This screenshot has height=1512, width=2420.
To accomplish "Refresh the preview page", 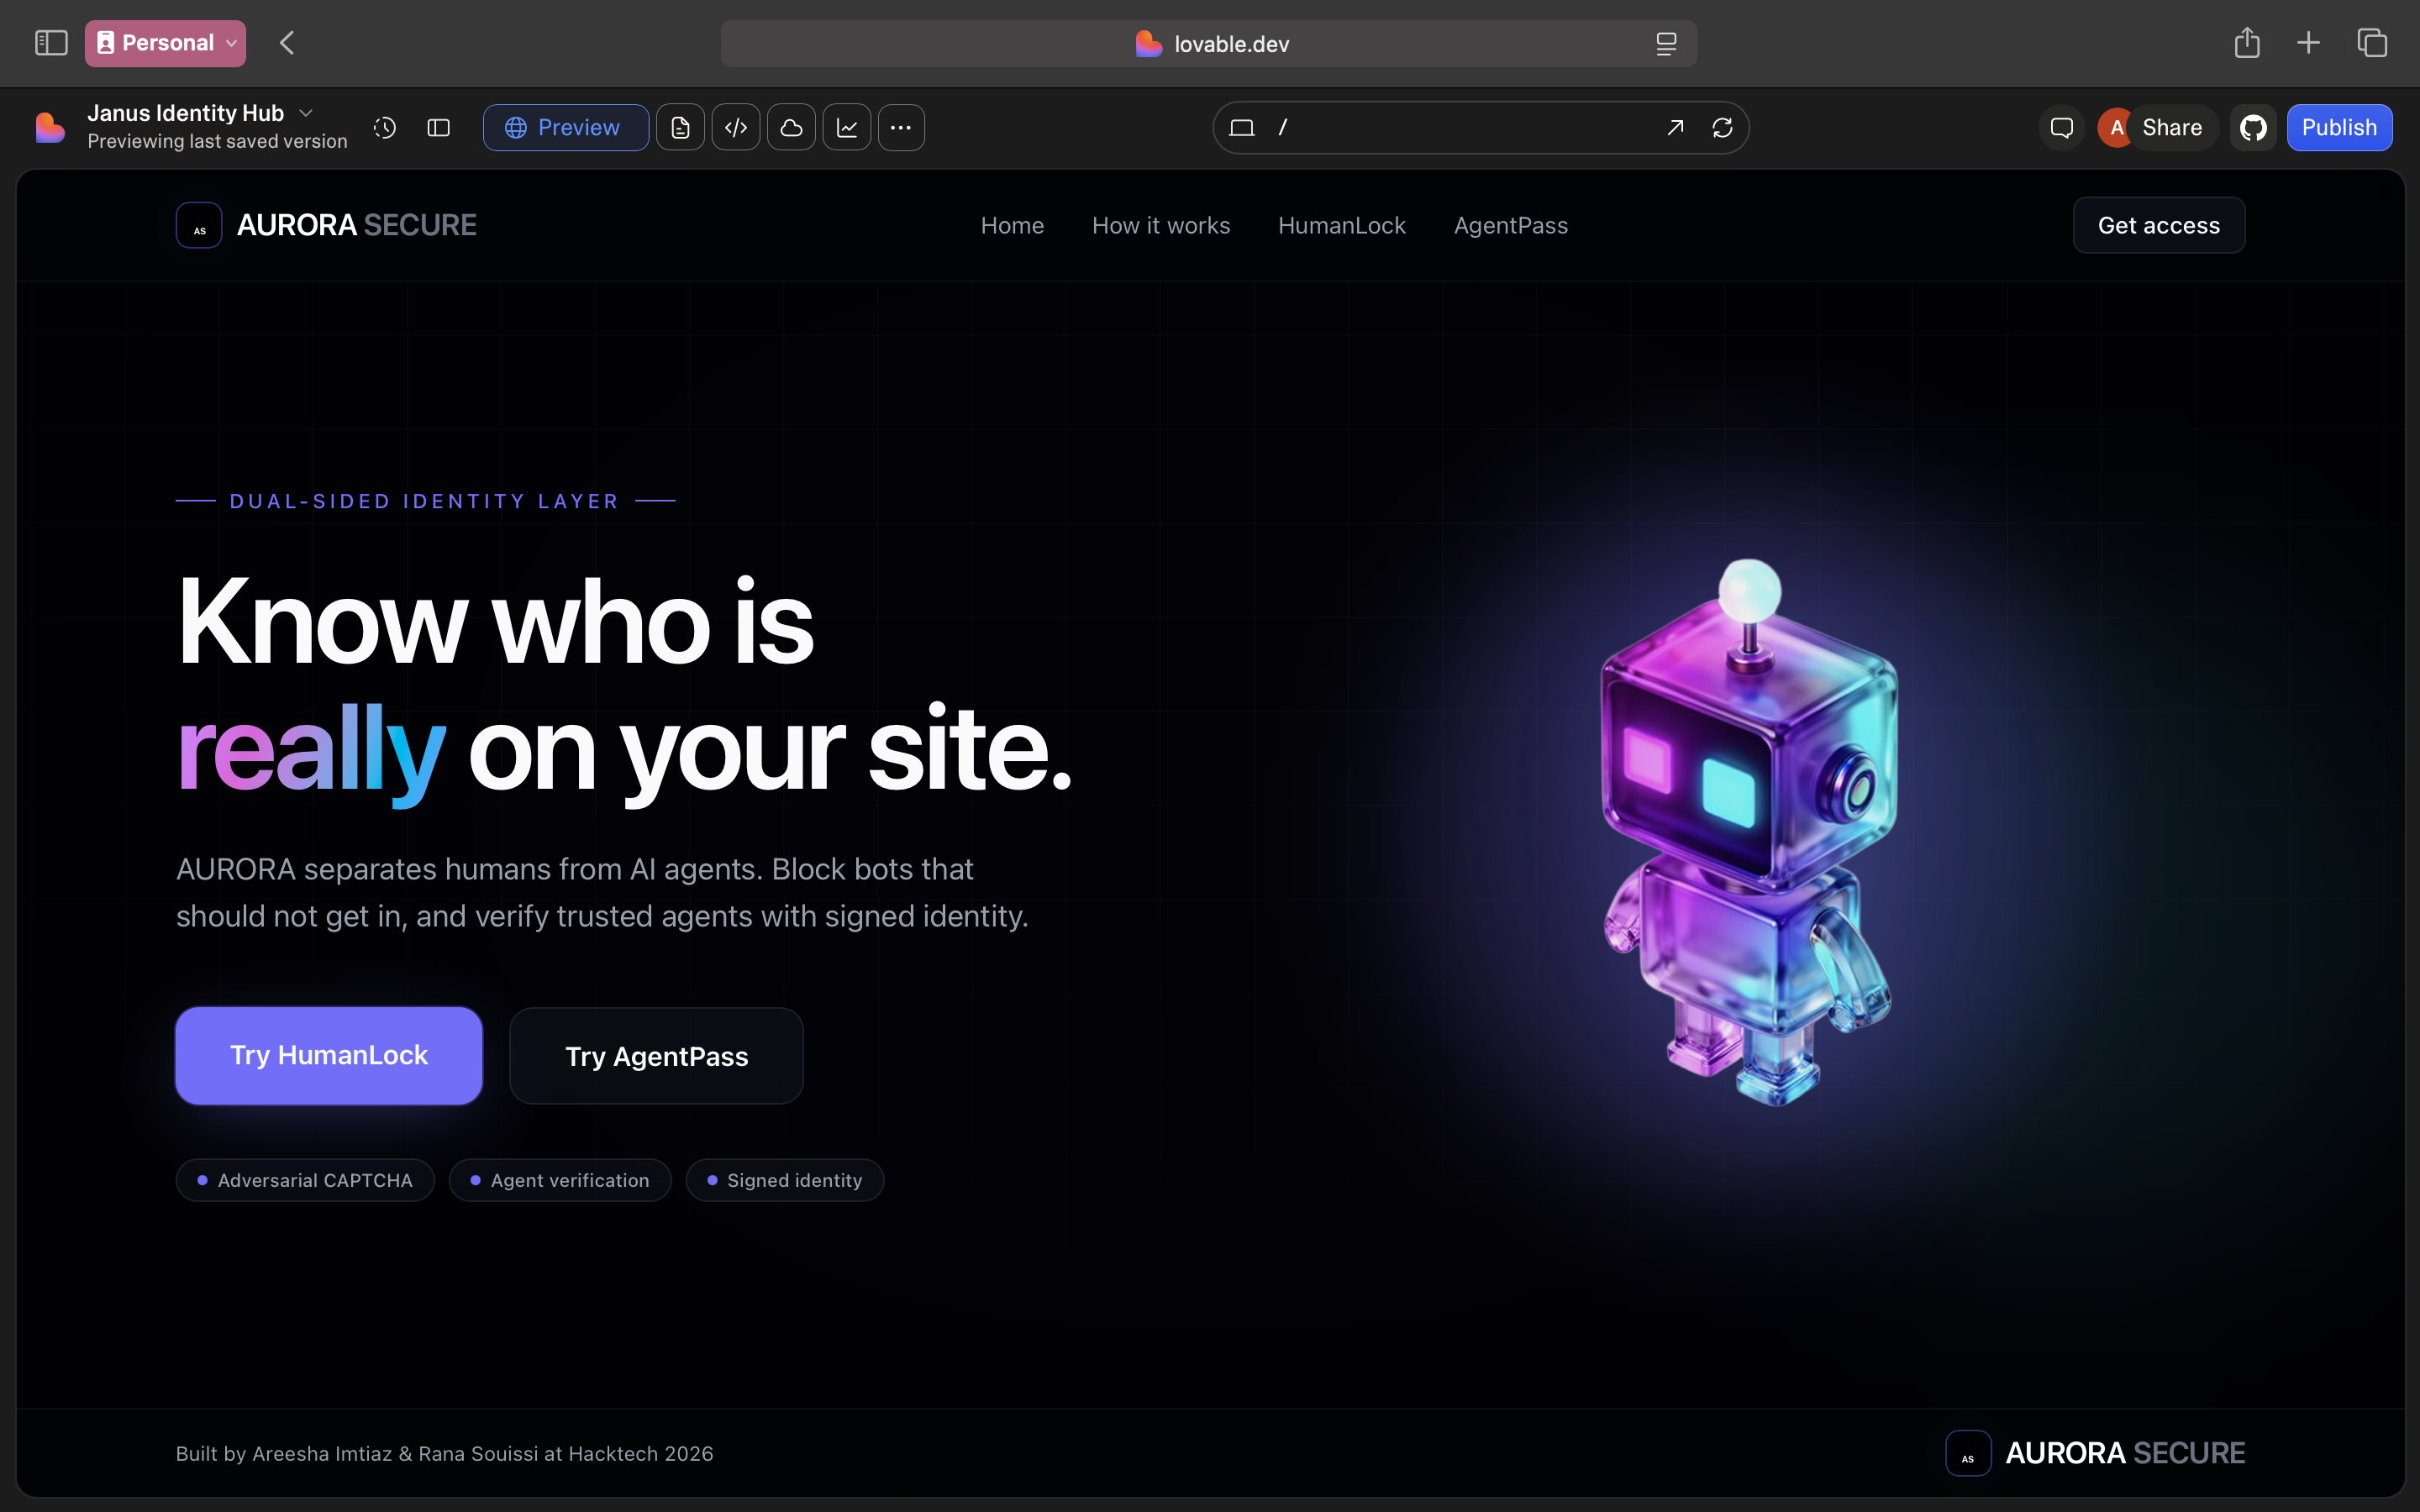I will click(x=1722, y=128).
